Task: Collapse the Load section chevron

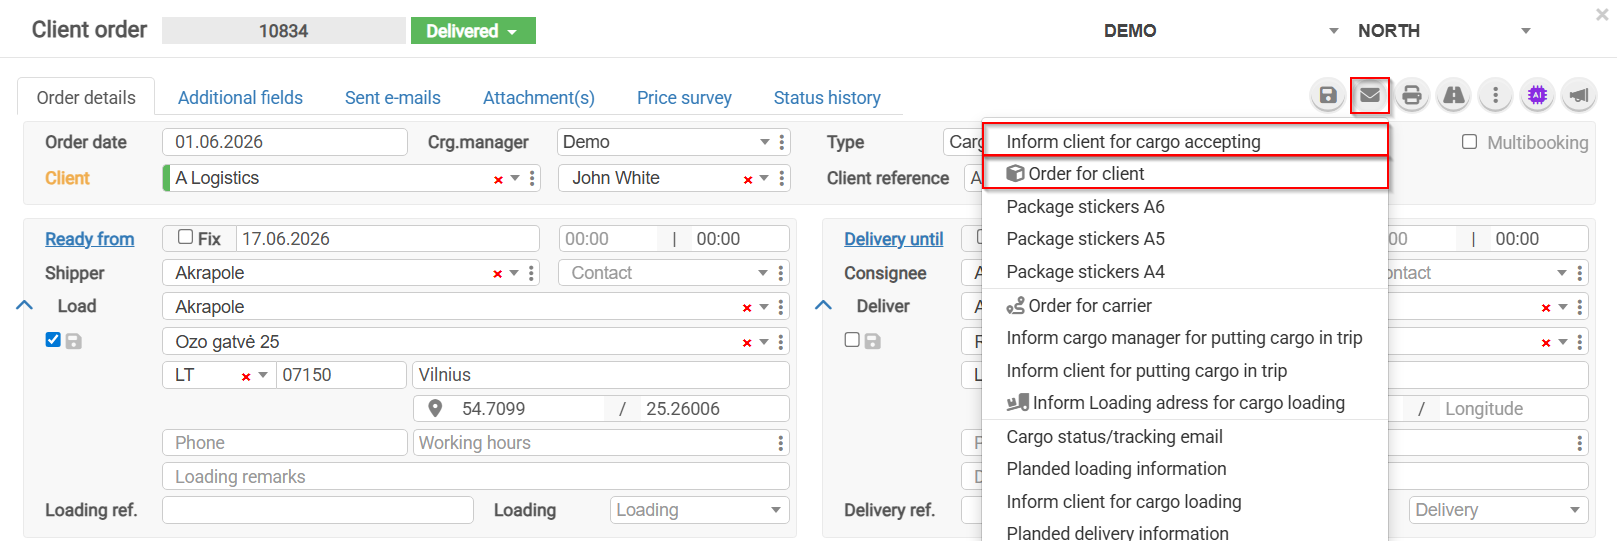Action: click(x=25, y=306)
